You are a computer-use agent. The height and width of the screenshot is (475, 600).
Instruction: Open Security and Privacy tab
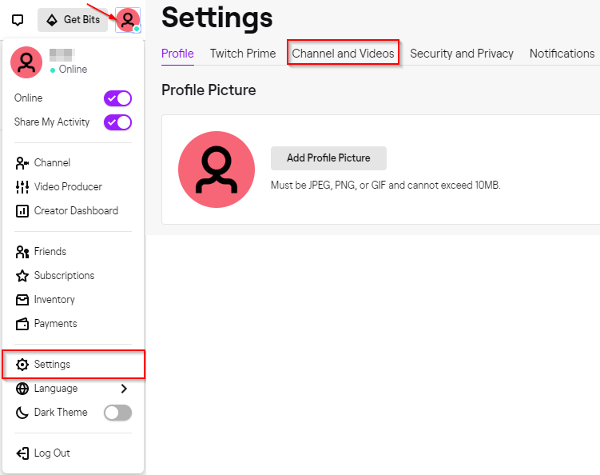(x=462, y=54)
